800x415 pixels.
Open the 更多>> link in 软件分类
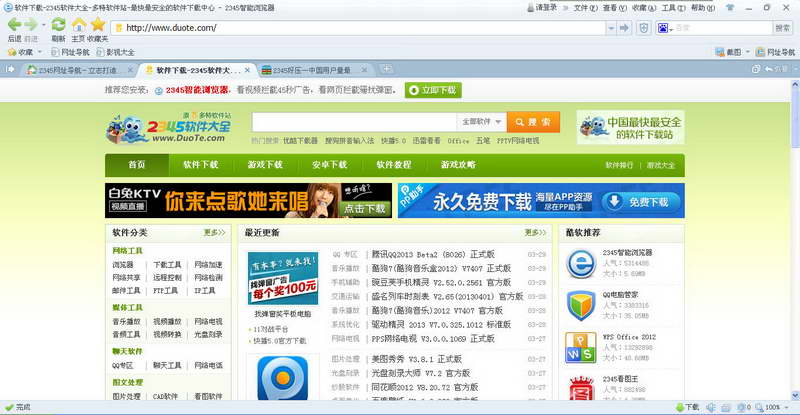(214, 233)
